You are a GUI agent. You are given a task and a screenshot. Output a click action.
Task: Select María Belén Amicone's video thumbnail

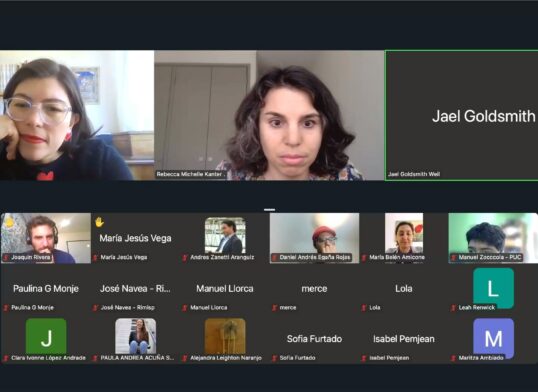(404, 238)
